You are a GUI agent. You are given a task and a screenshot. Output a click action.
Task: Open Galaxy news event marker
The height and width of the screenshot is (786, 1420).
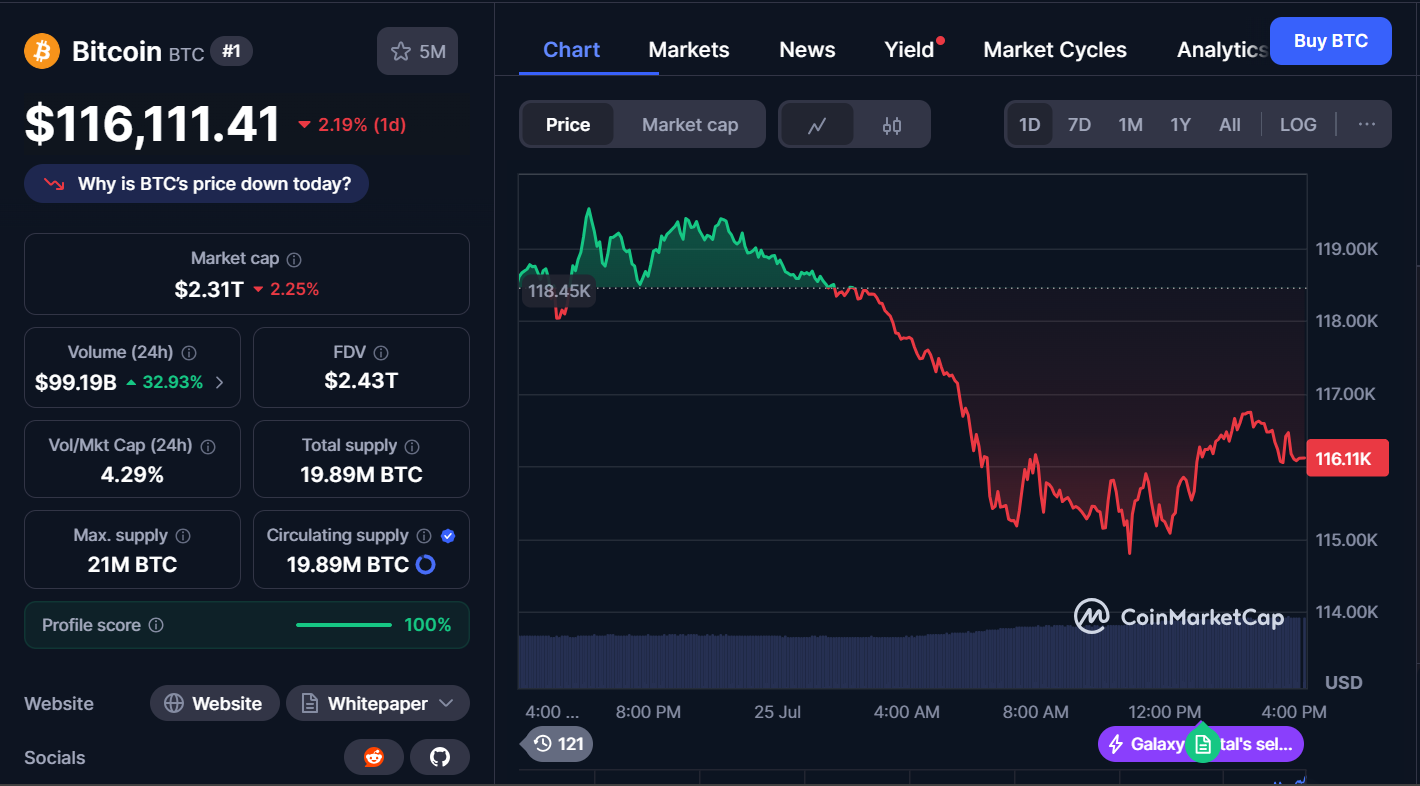click(x=1201, y=744)
